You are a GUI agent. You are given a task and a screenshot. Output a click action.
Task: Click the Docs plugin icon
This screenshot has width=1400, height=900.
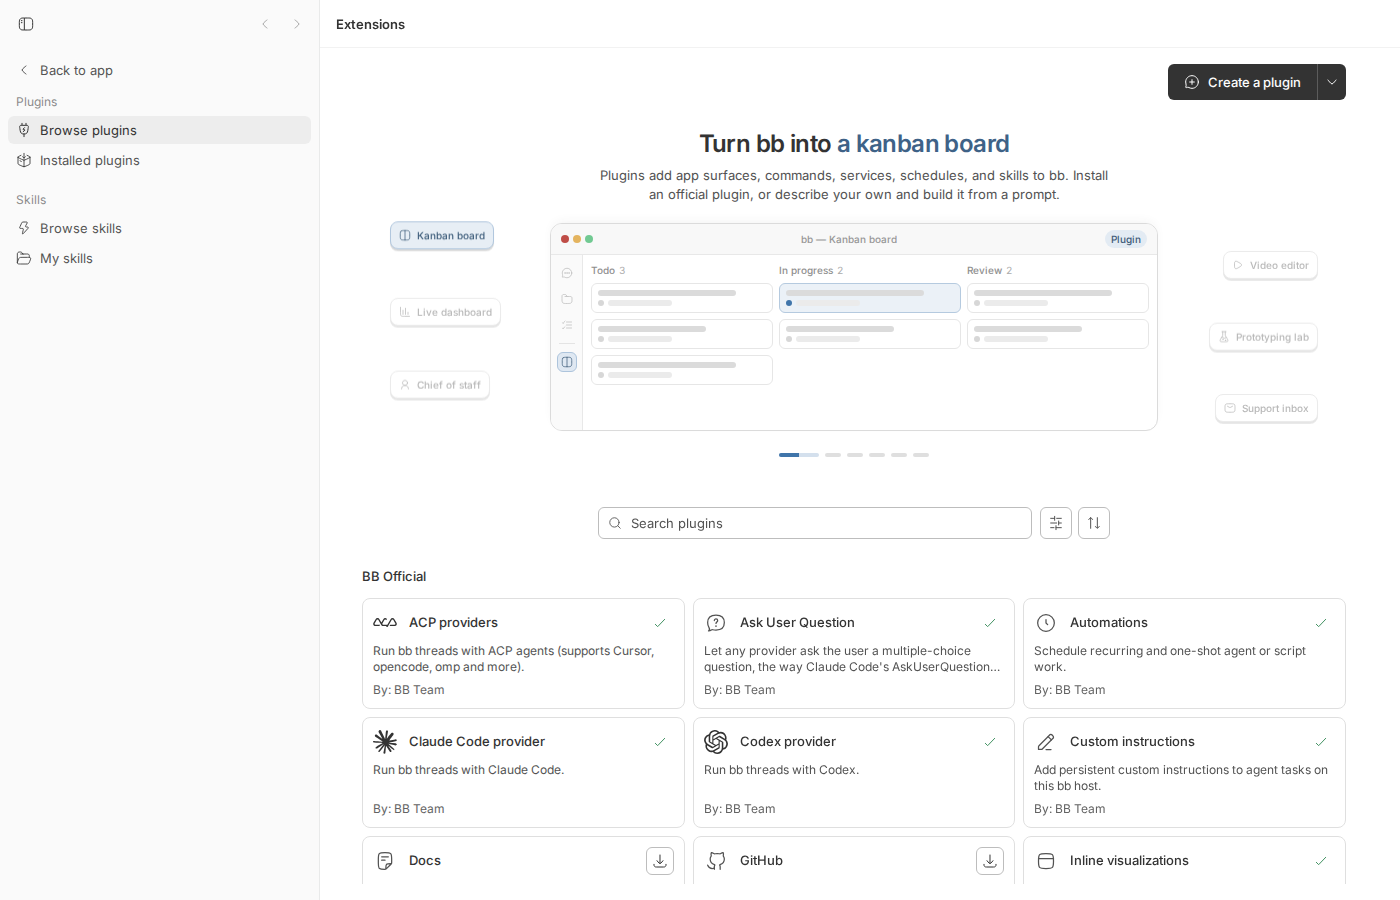tap(385, 861)
